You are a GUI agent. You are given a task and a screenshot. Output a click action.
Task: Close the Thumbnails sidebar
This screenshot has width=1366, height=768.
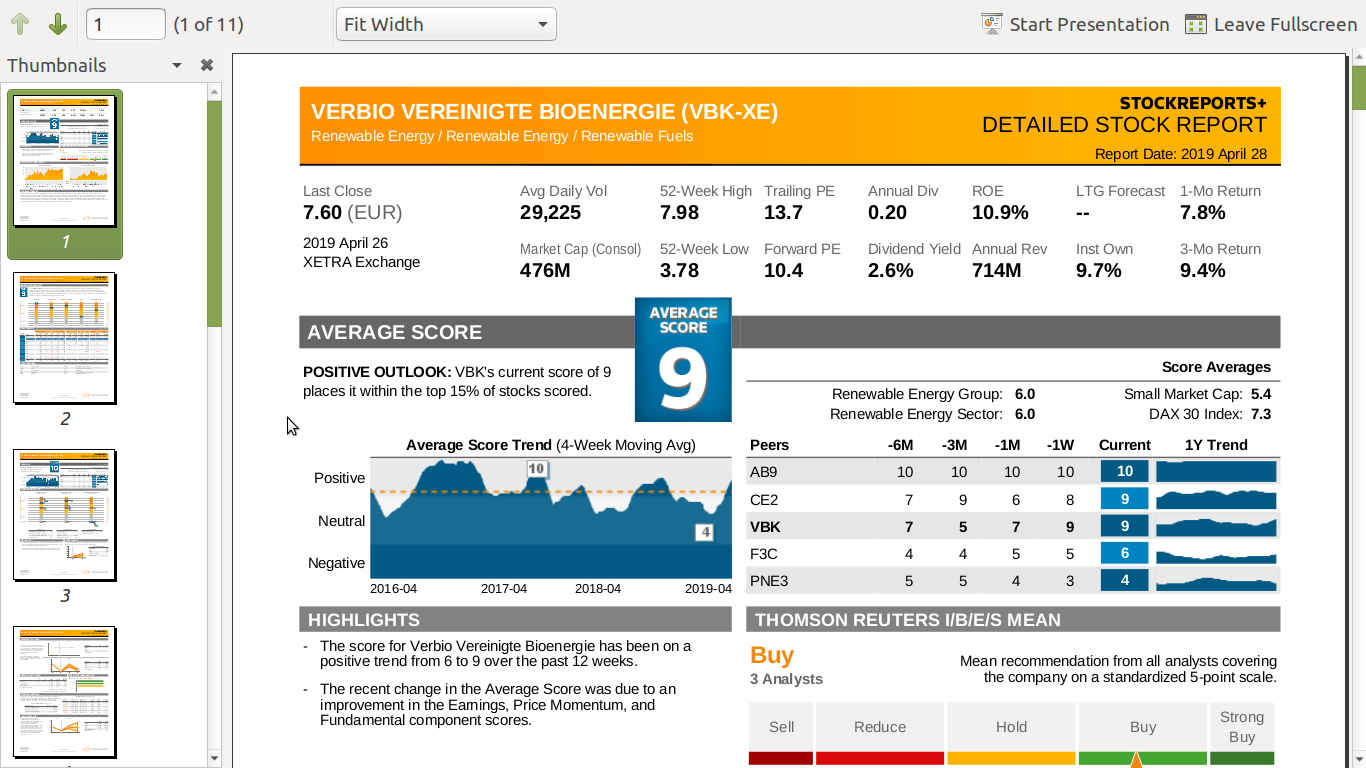point(206,65)
